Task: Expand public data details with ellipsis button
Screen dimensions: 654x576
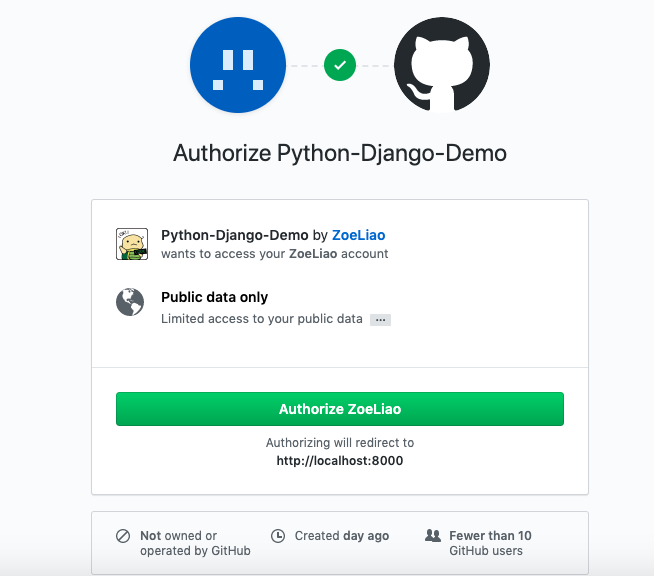Action: 380,320
